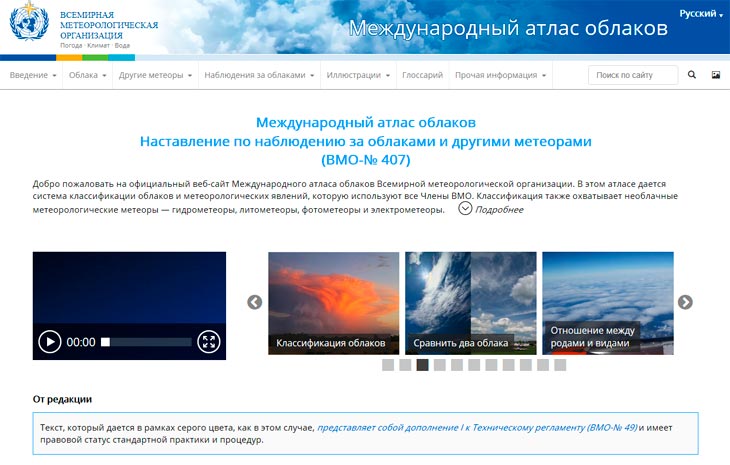
Task: Open Сравнить два облака thumbnail
Action: pyautogui.click(x=471, y=303)
